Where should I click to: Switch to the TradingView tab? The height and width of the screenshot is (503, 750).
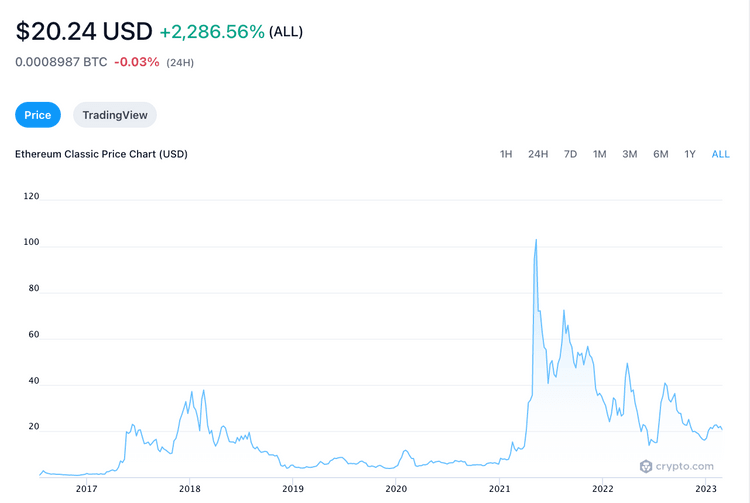(115, 115)
